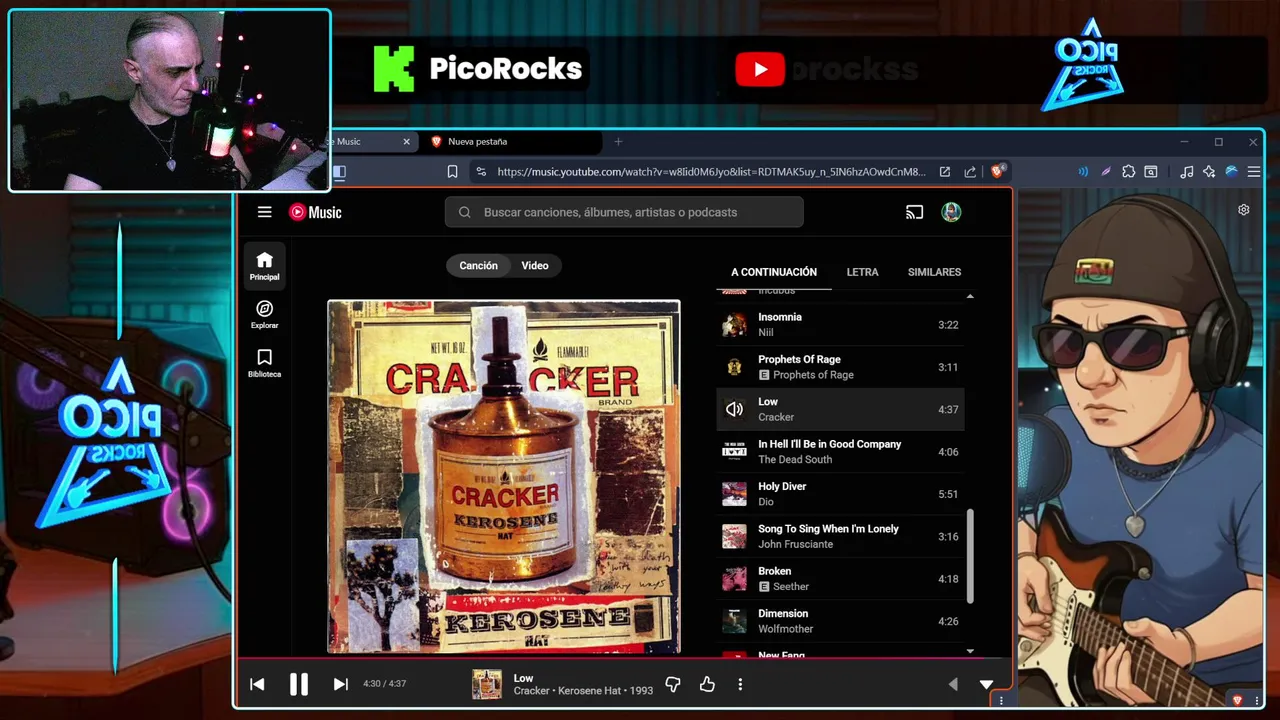Dislike the song Low

[x=673, y=684]
